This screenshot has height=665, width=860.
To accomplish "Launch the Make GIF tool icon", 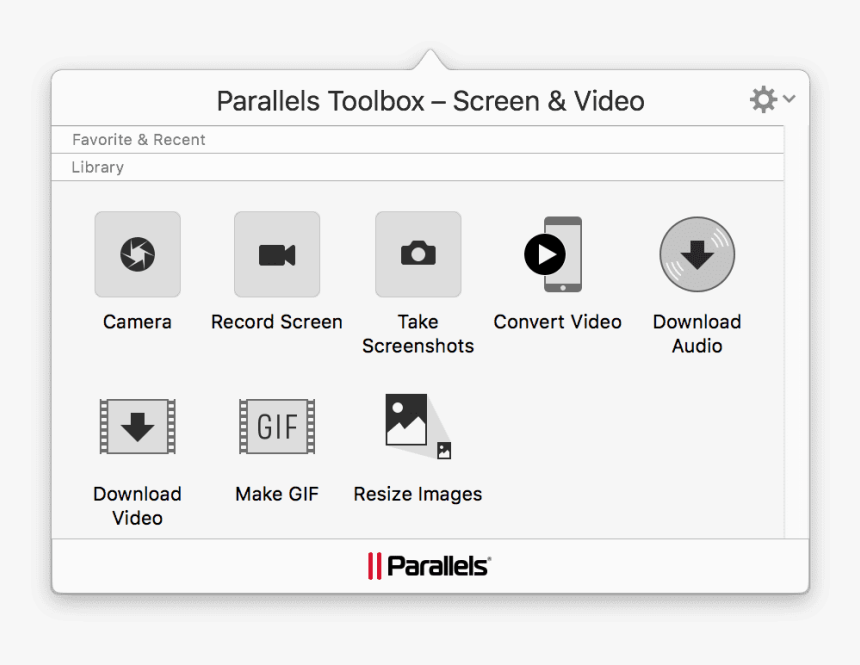I will (x=277, y=426).
